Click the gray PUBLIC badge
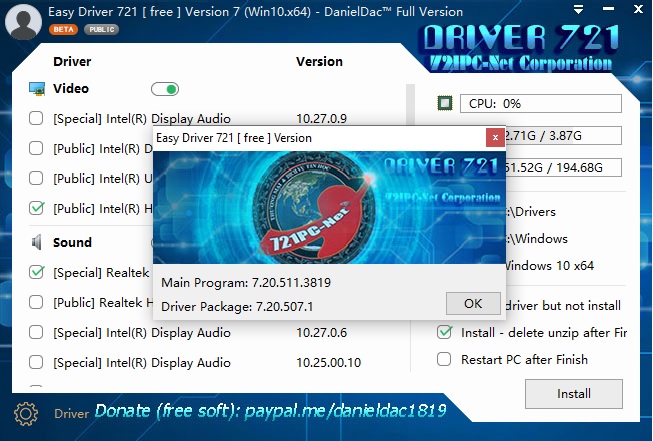This screenshot has height=441, width=653. coord(99,31)
